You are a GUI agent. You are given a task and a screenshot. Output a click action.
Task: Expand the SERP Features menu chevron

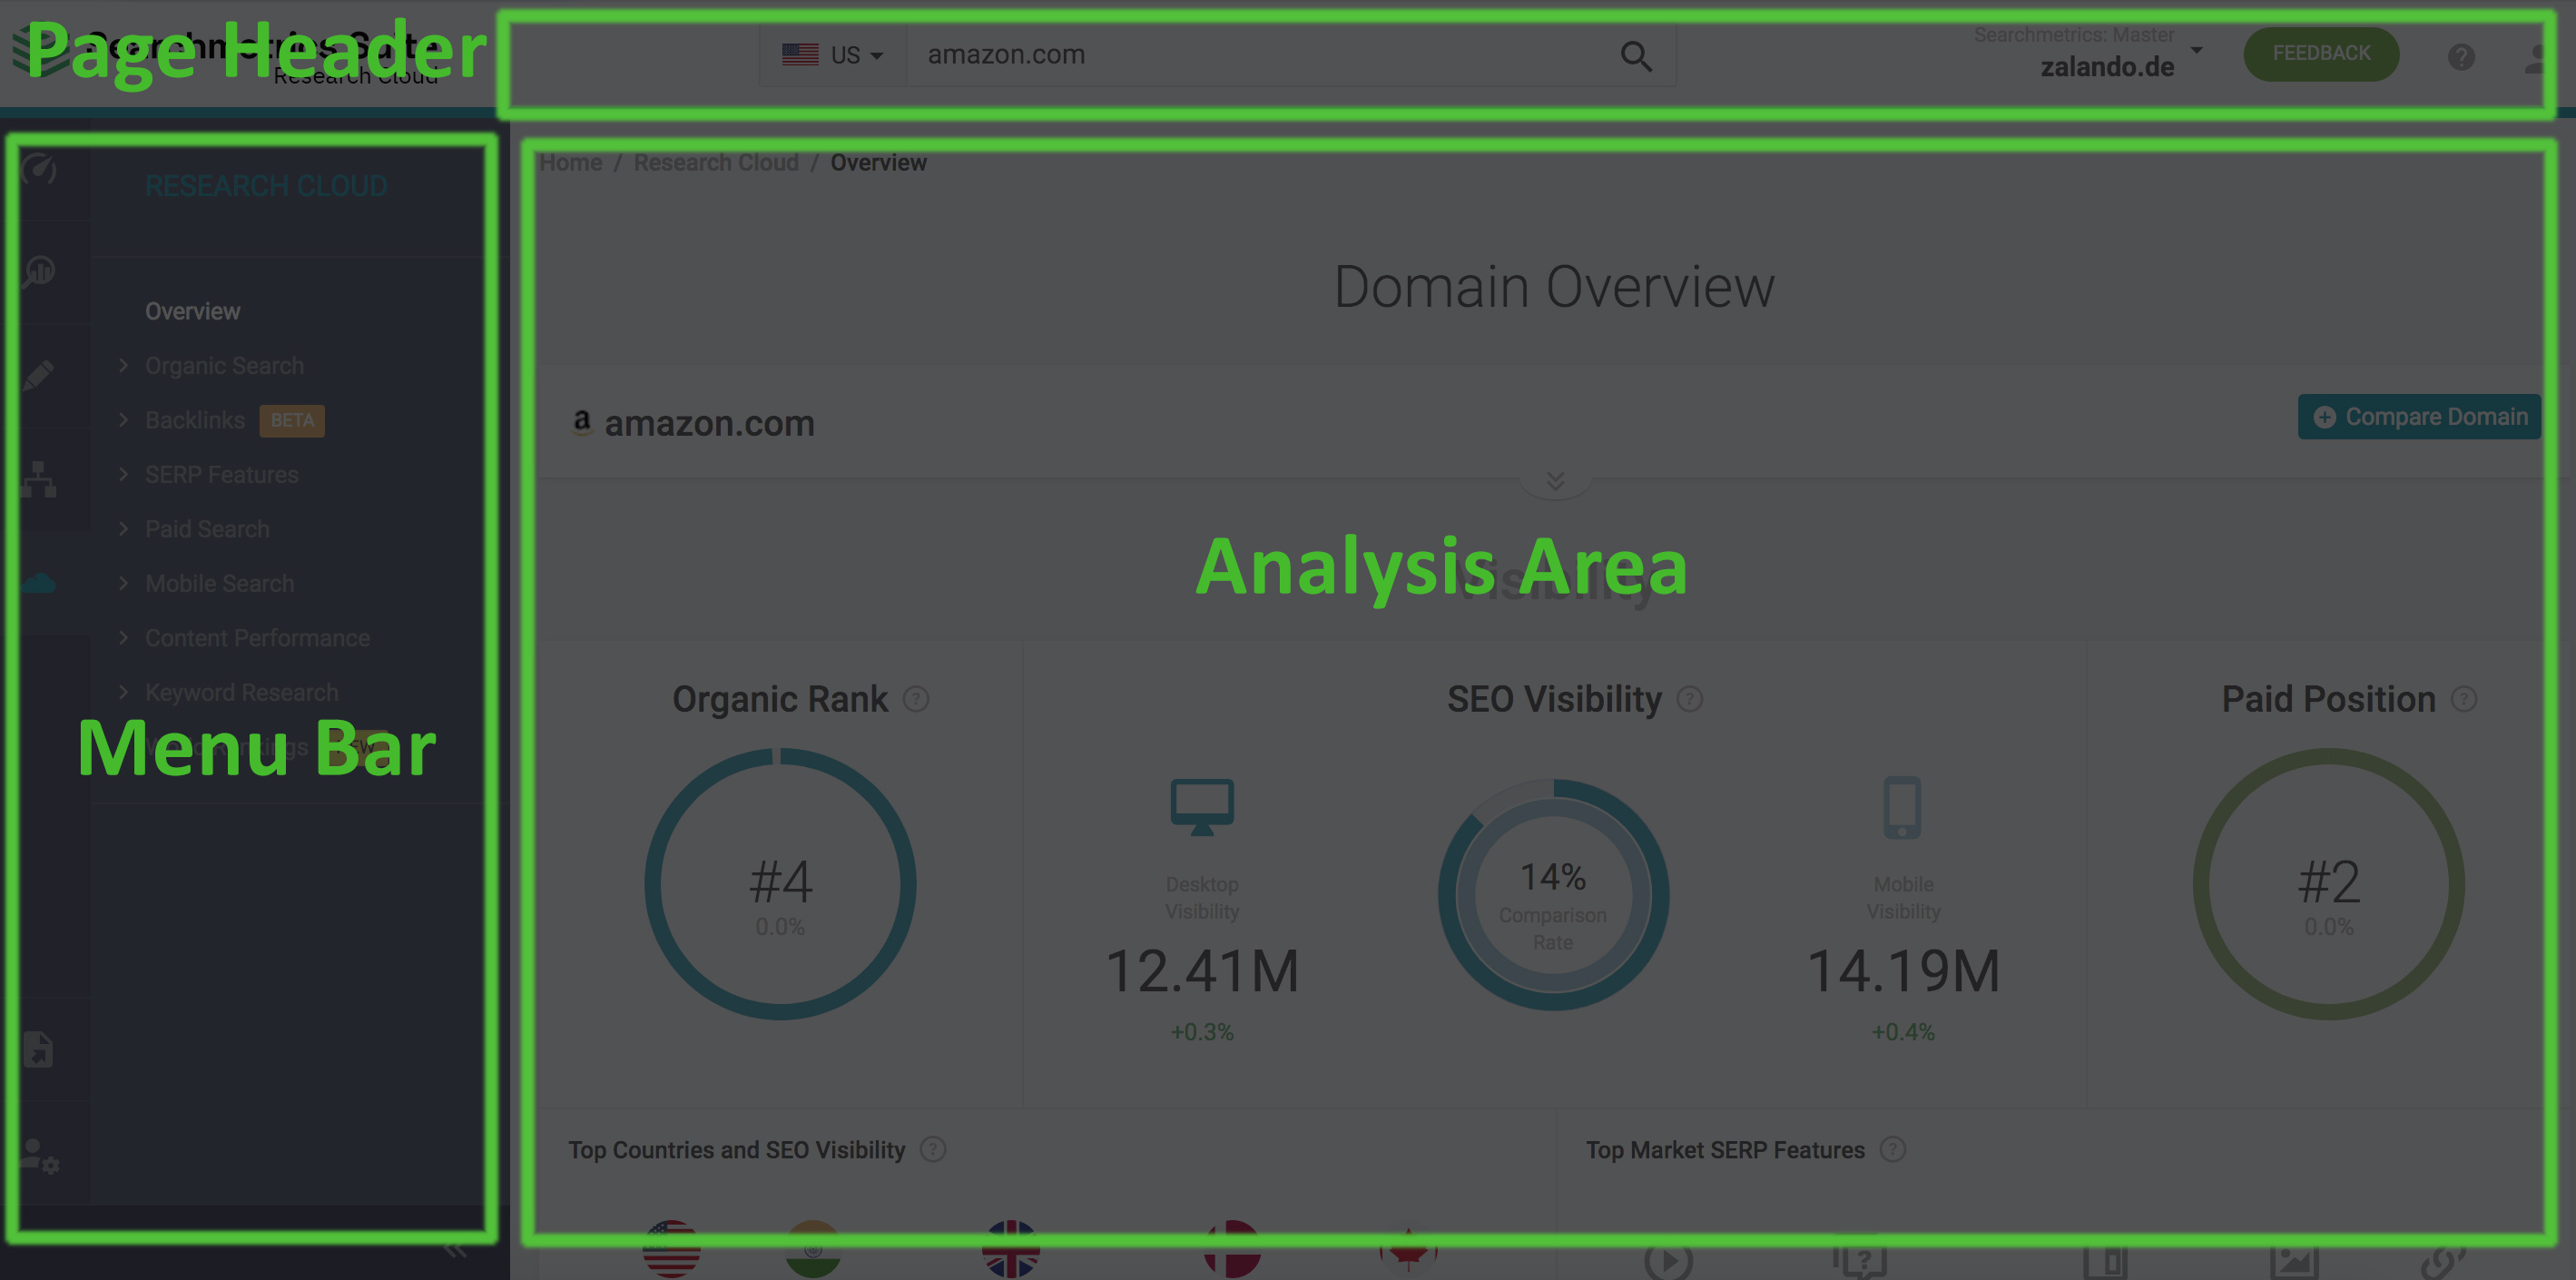(x=124, y=474)
